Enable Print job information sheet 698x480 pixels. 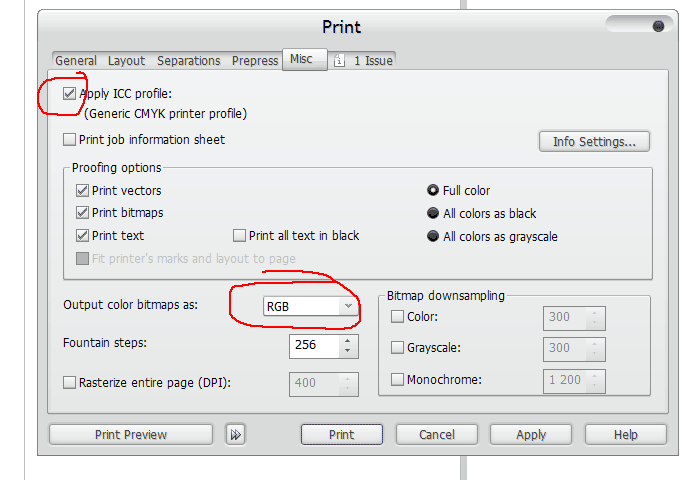(69, 139)
